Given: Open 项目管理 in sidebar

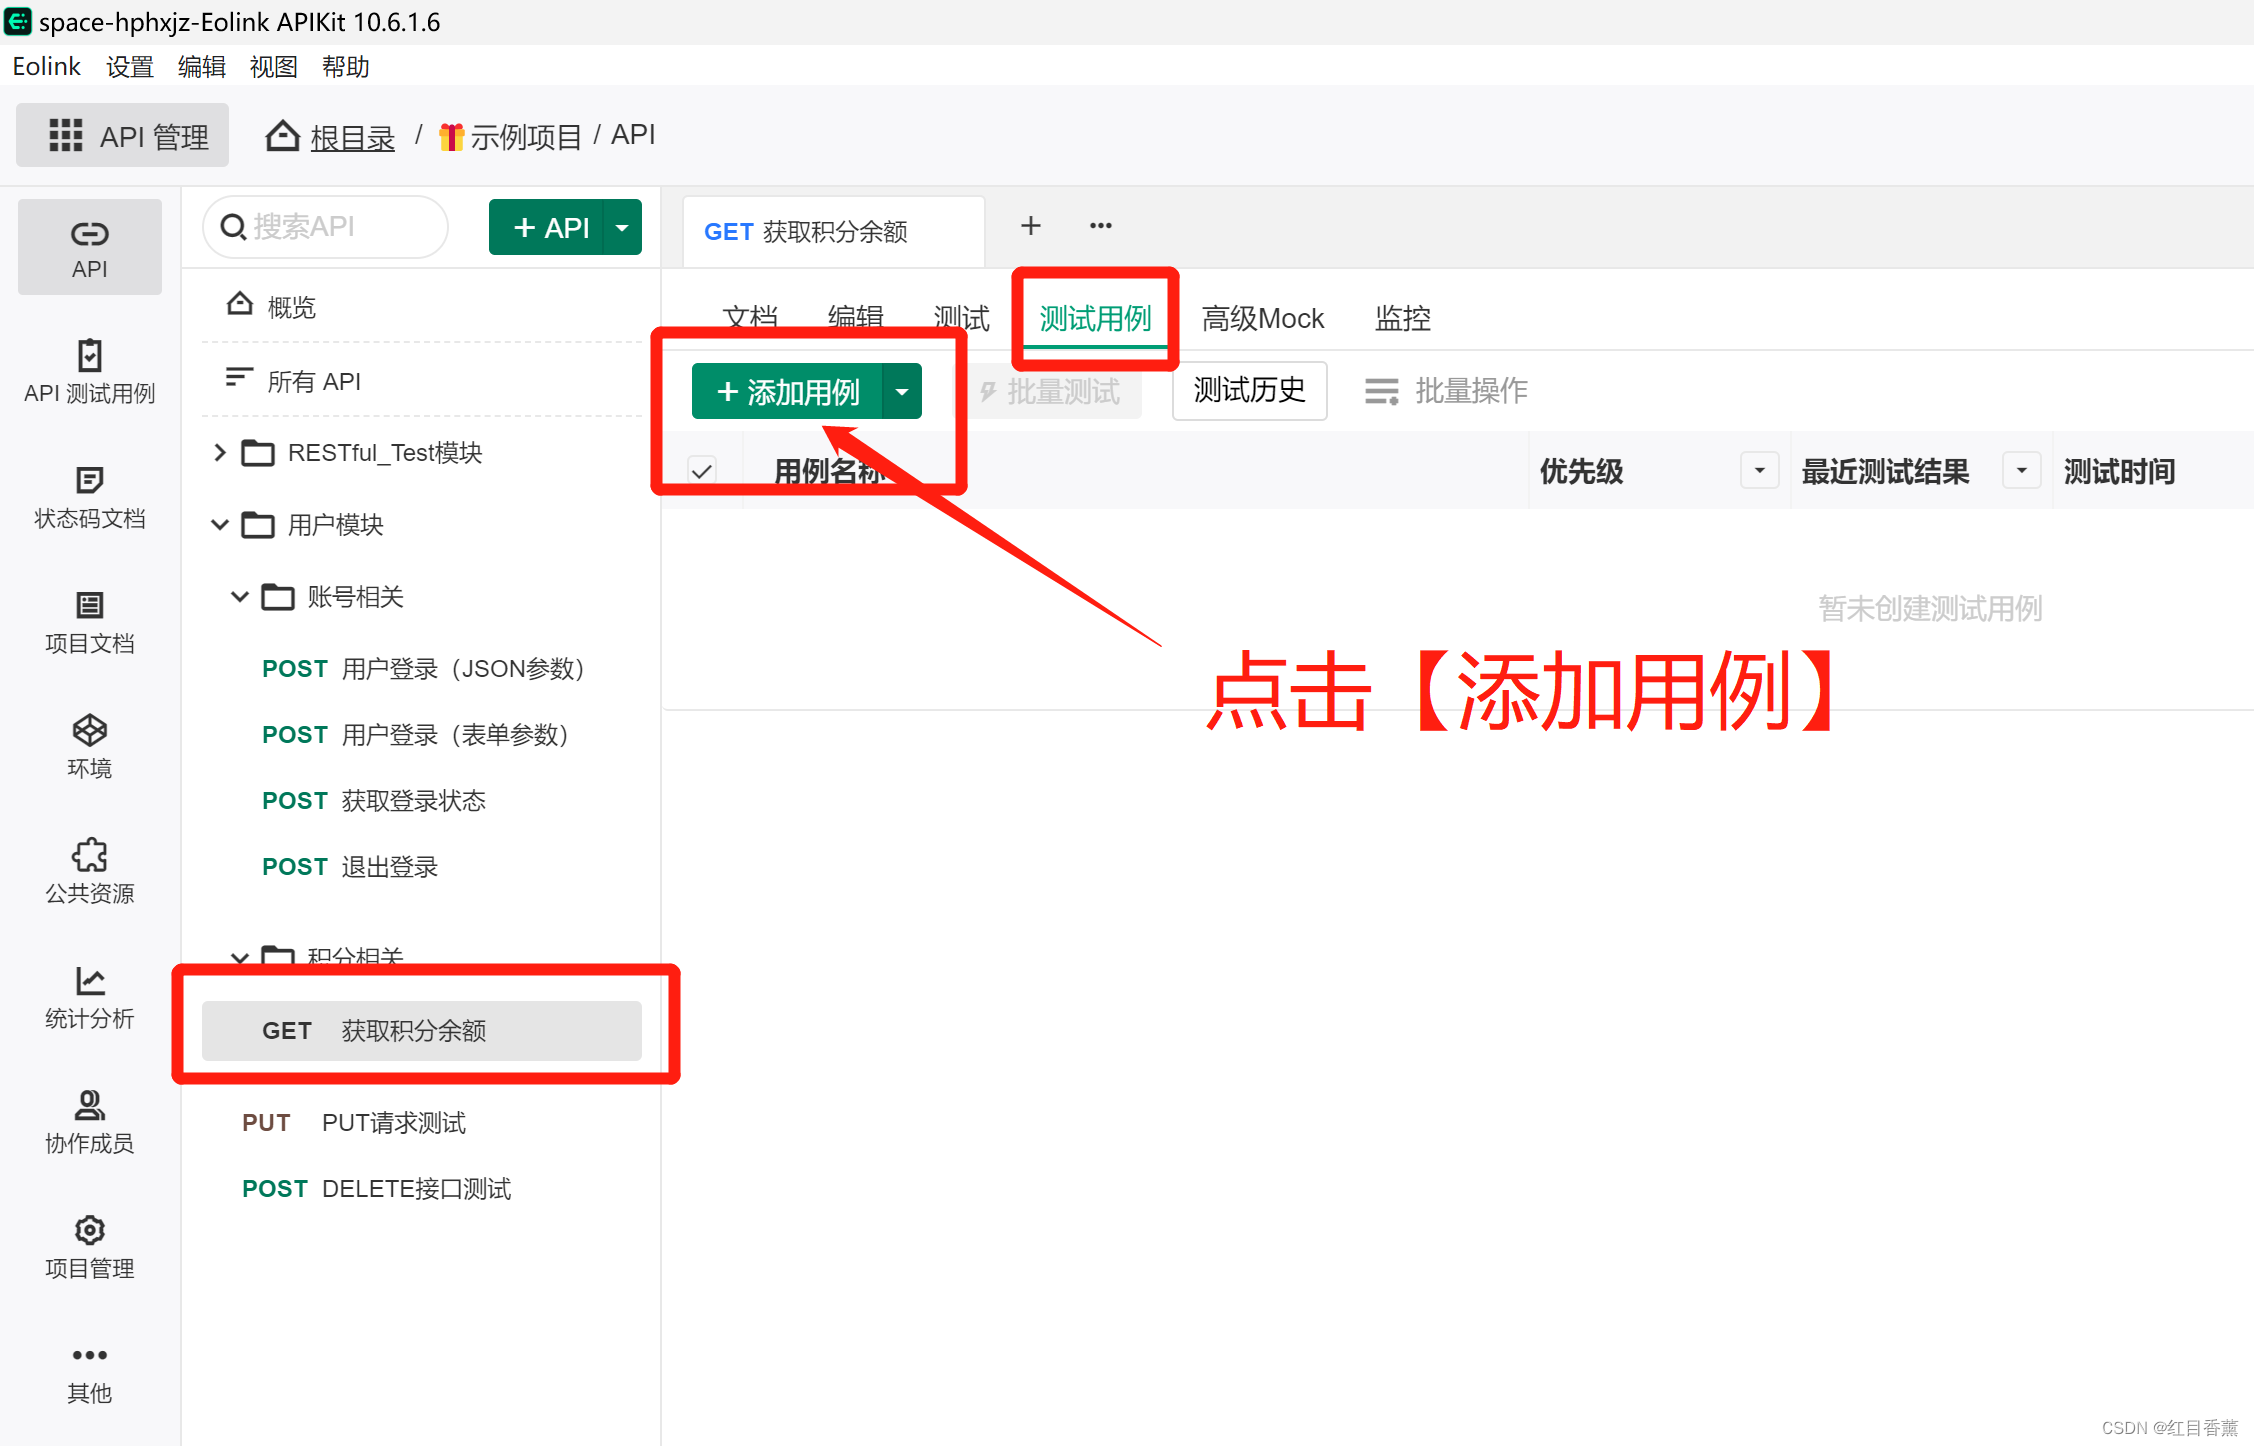Looking at the screenshot, I should click(x=89, y=1247).
